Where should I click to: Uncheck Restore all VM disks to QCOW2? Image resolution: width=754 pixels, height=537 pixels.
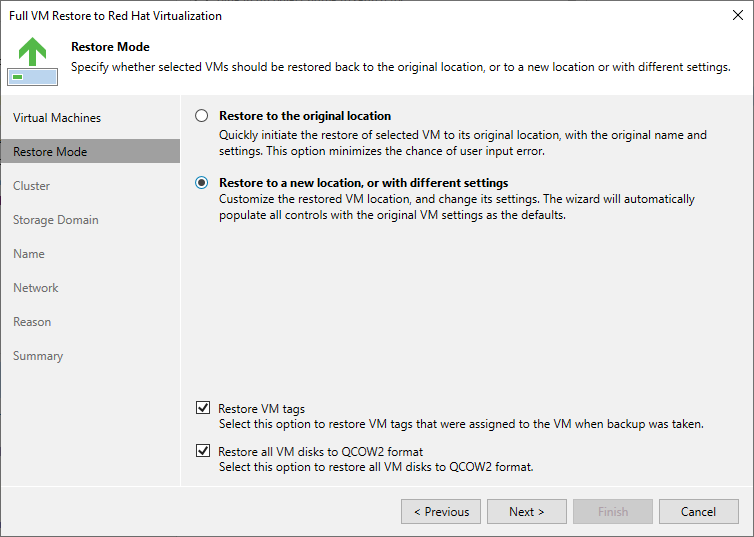[203, 452]
